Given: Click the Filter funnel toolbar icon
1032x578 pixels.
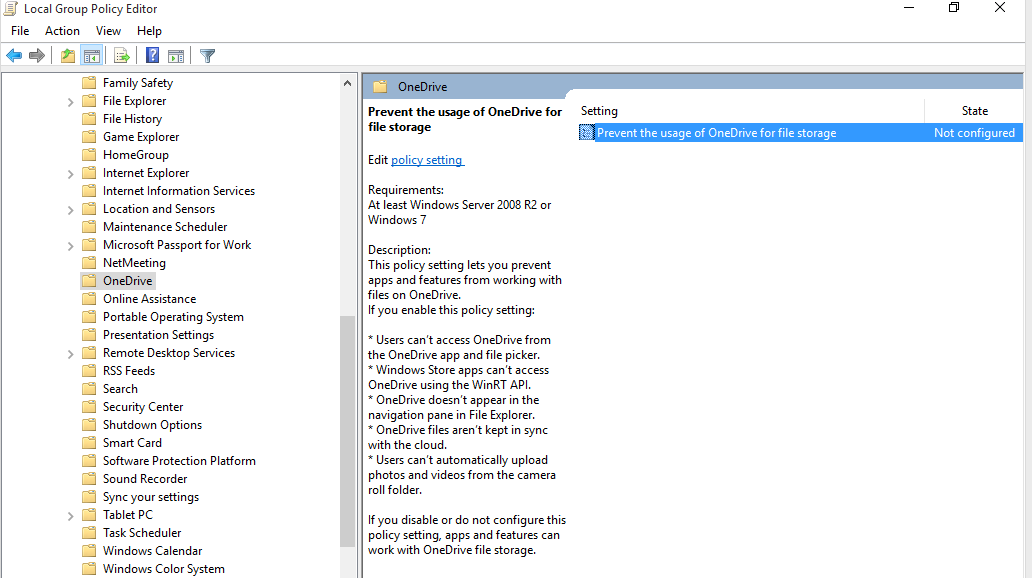Looking at the screenshot, I should (207, 56).
